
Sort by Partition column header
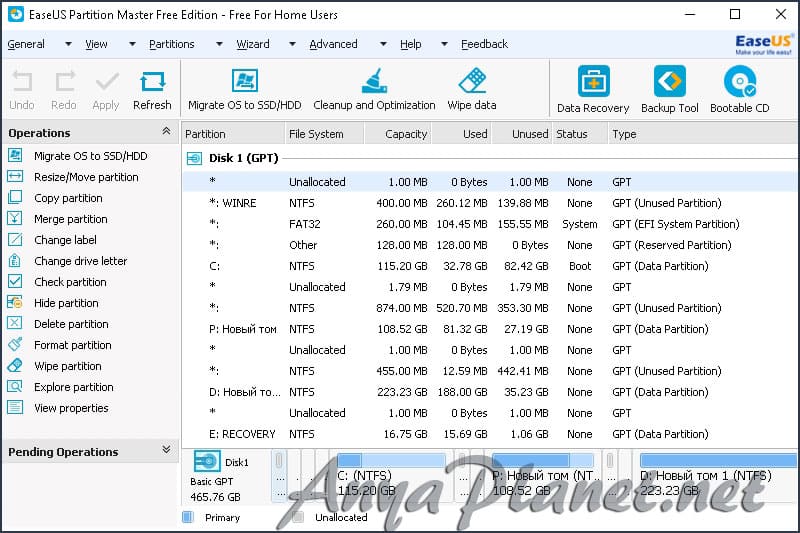point(233,134)
